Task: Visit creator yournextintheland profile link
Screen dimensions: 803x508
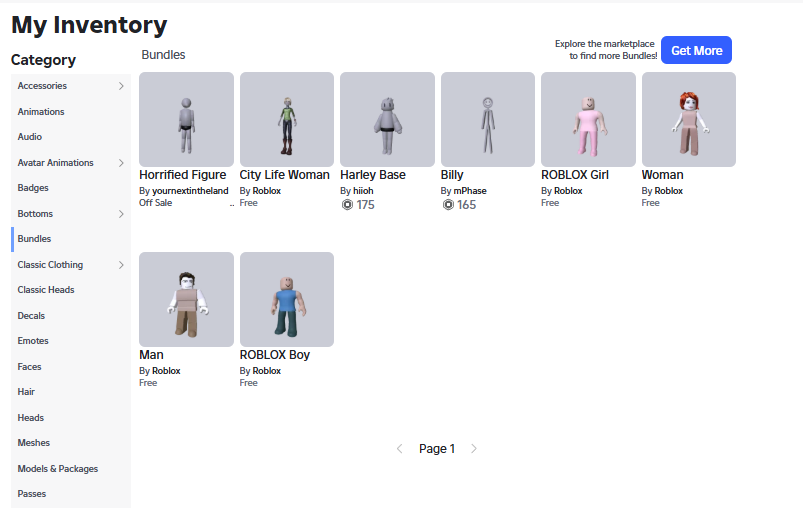Action: [x=191, y=191]
